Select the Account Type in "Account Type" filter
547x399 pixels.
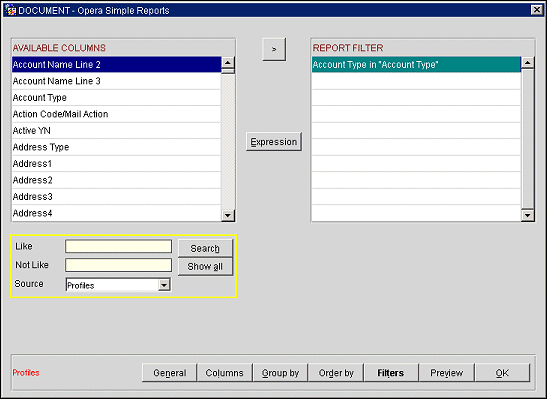tap(416, 65)
